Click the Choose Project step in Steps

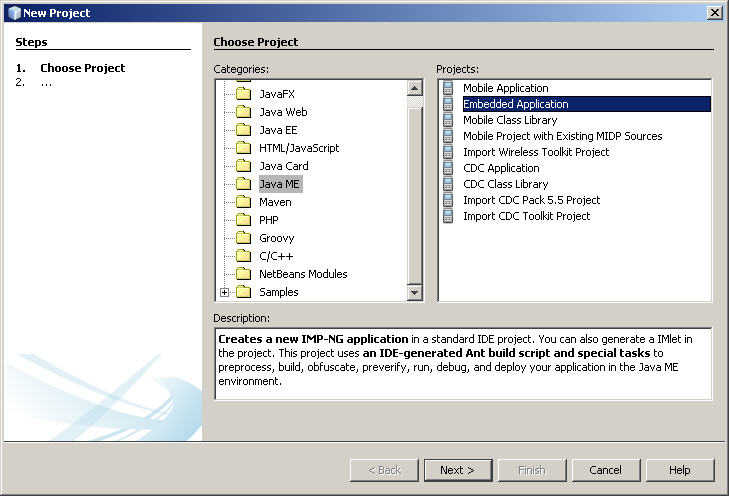(x=82, y=68)
